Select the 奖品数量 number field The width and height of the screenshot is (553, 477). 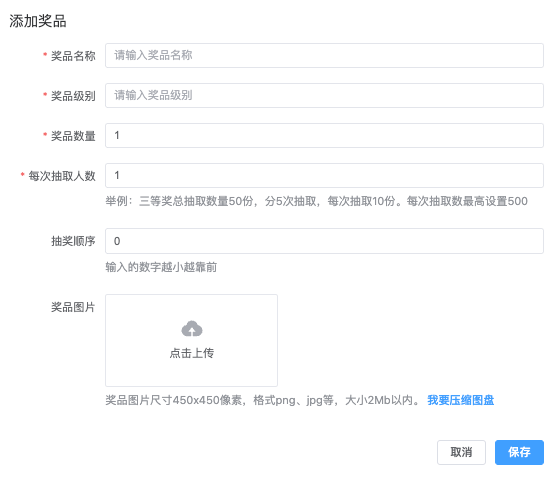324,135
